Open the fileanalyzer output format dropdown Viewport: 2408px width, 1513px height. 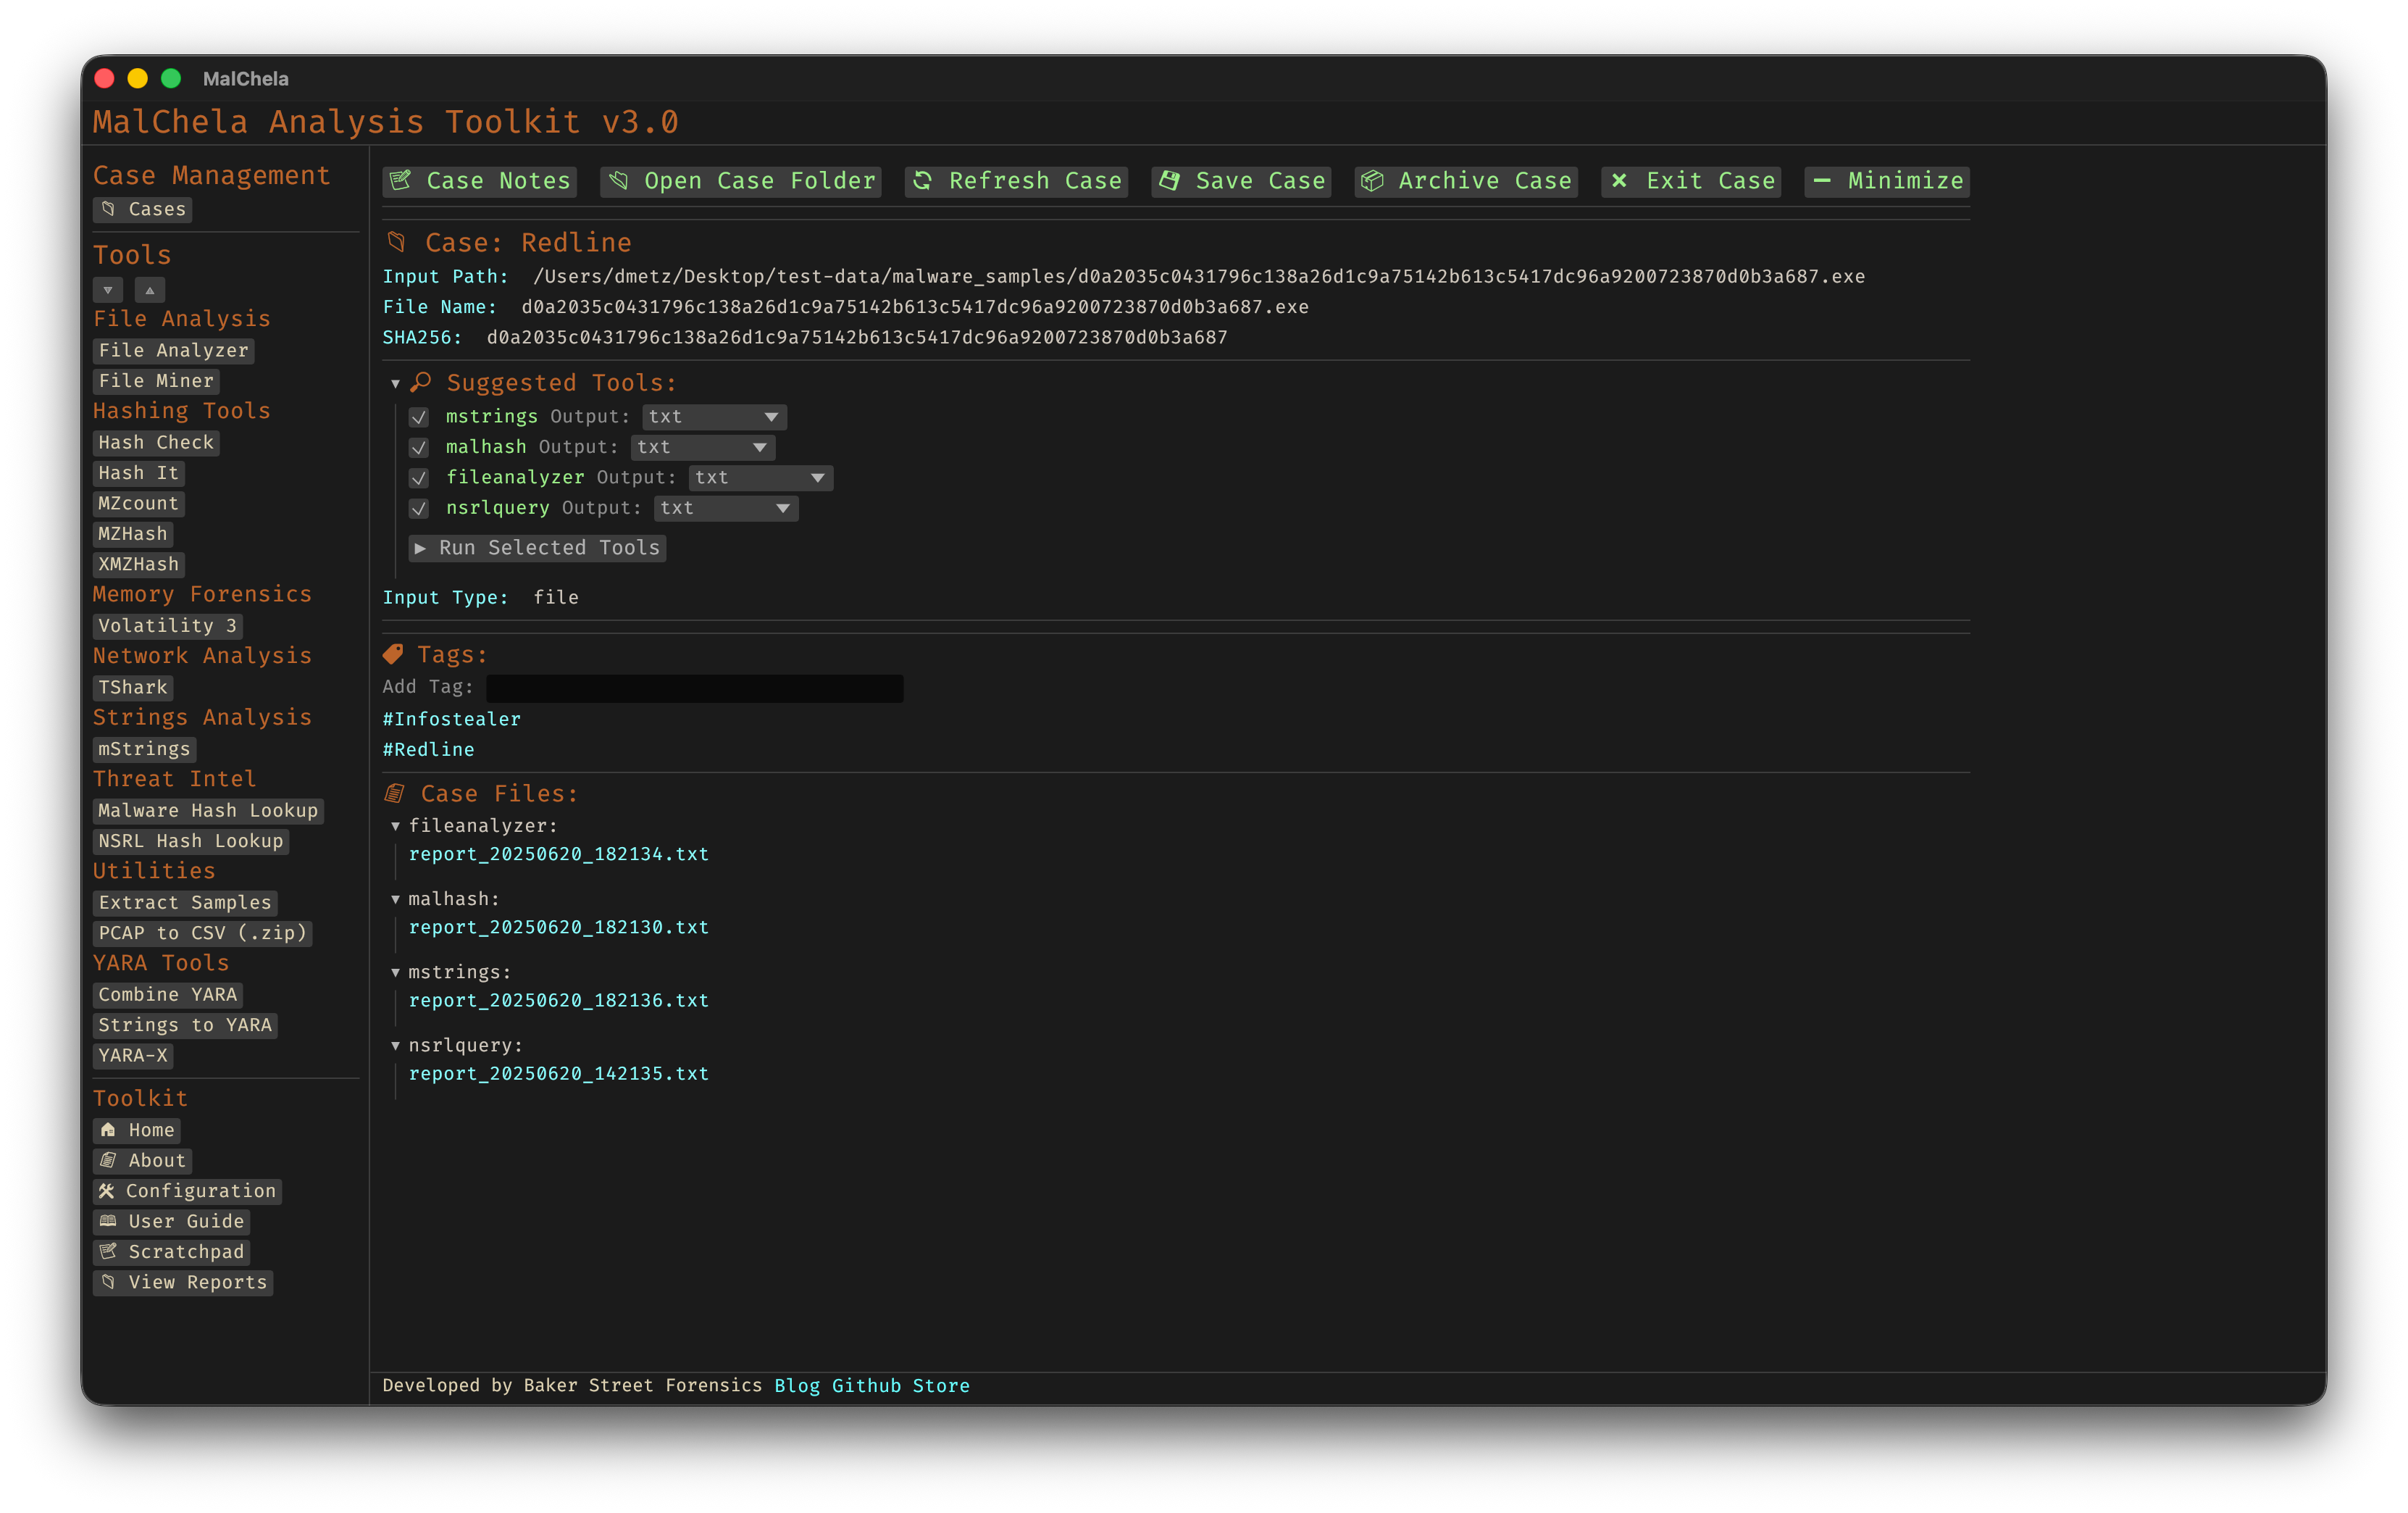(761, 478)
